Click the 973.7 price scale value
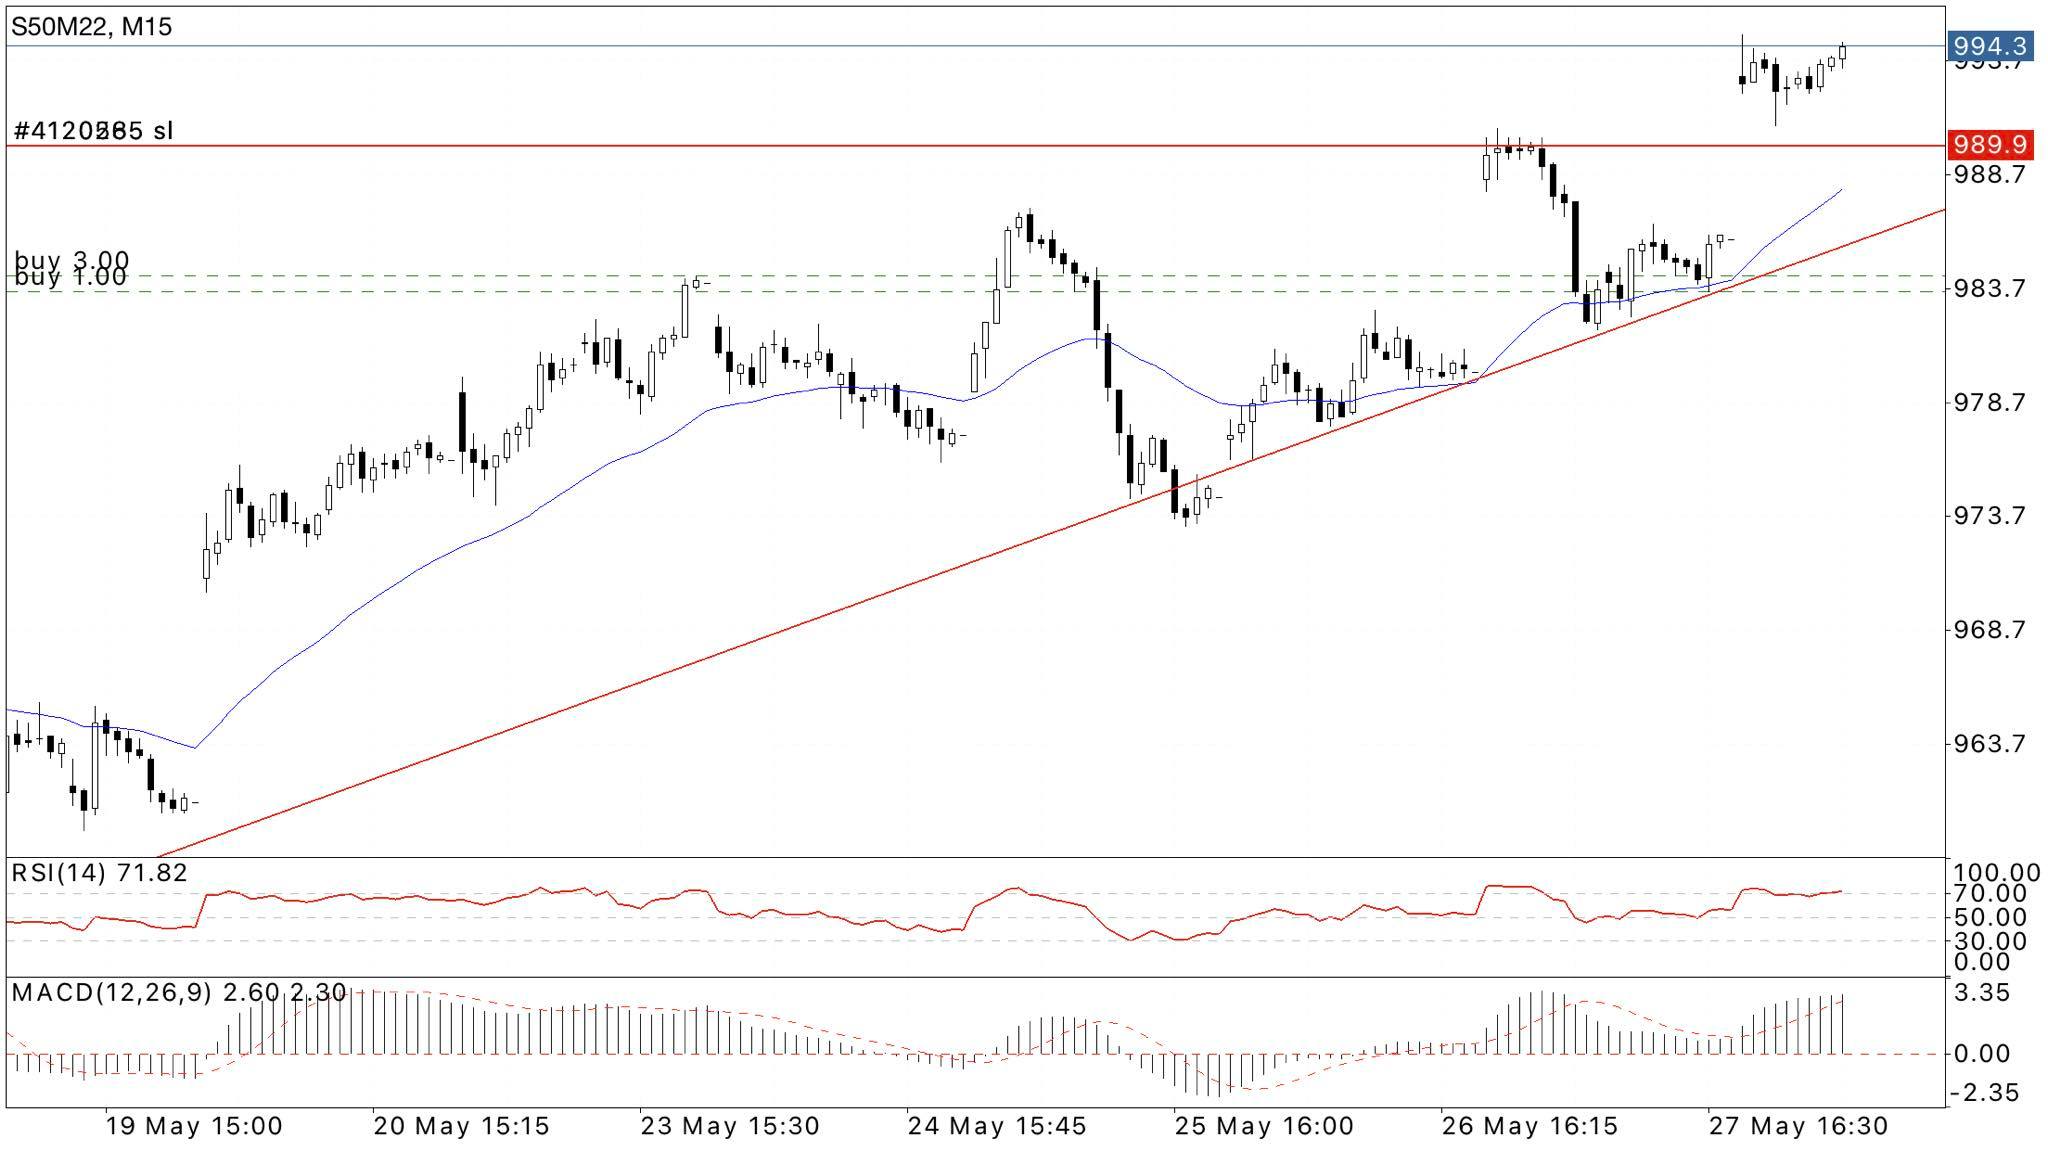This screenshot has height=1152, width=2048. 1991,515
